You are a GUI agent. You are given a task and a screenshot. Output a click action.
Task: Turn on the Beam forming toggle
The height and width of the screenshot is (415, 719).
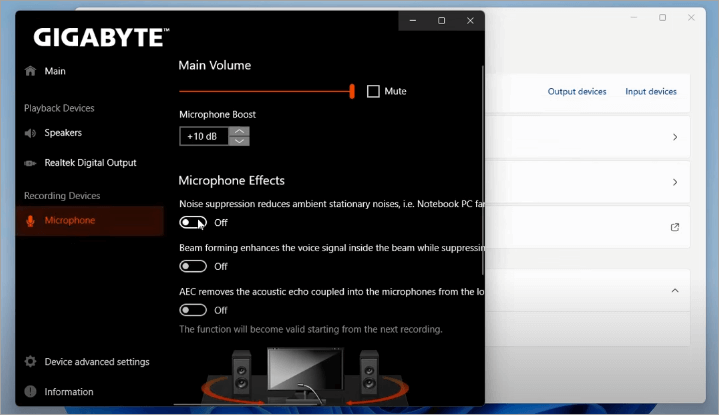click(193, 266)
